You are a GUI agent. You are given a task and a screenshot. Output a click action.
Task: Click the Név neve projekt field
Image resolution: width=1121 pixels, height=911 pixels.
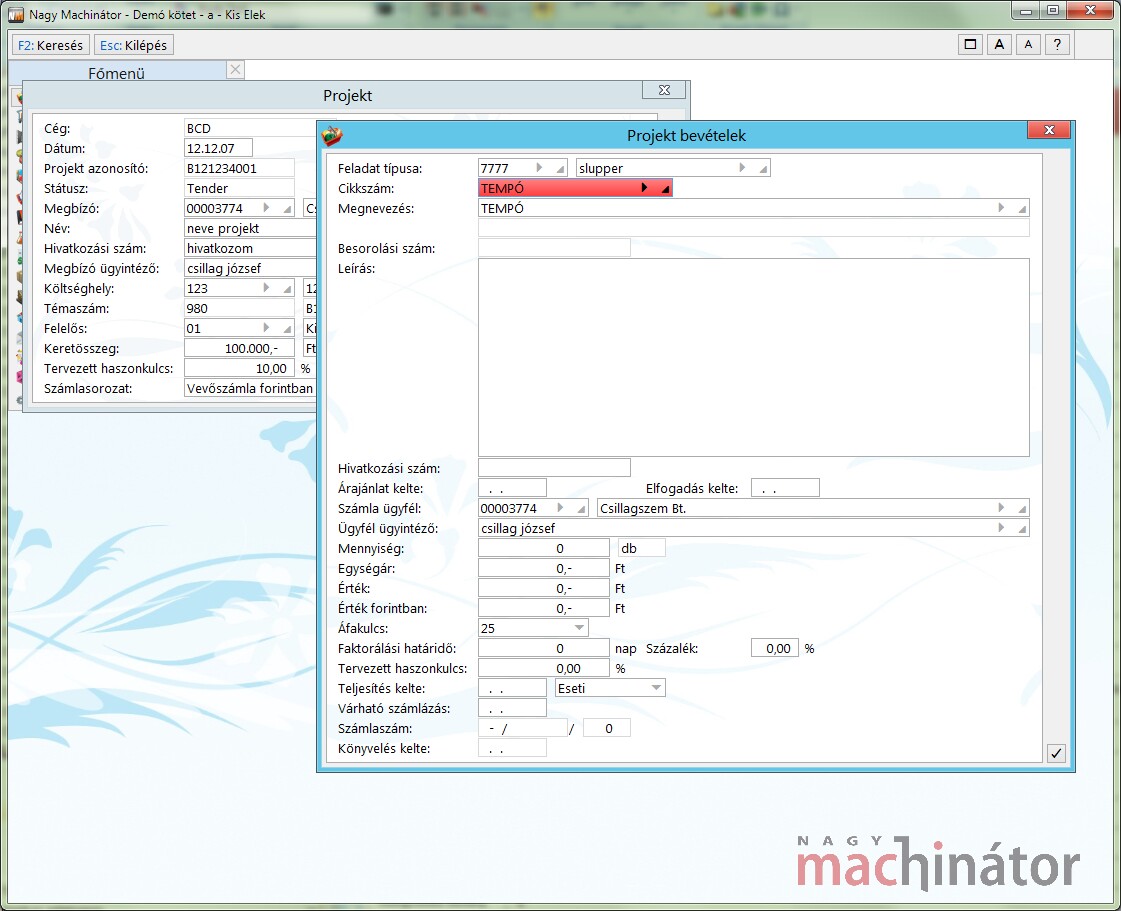[250, 228]
